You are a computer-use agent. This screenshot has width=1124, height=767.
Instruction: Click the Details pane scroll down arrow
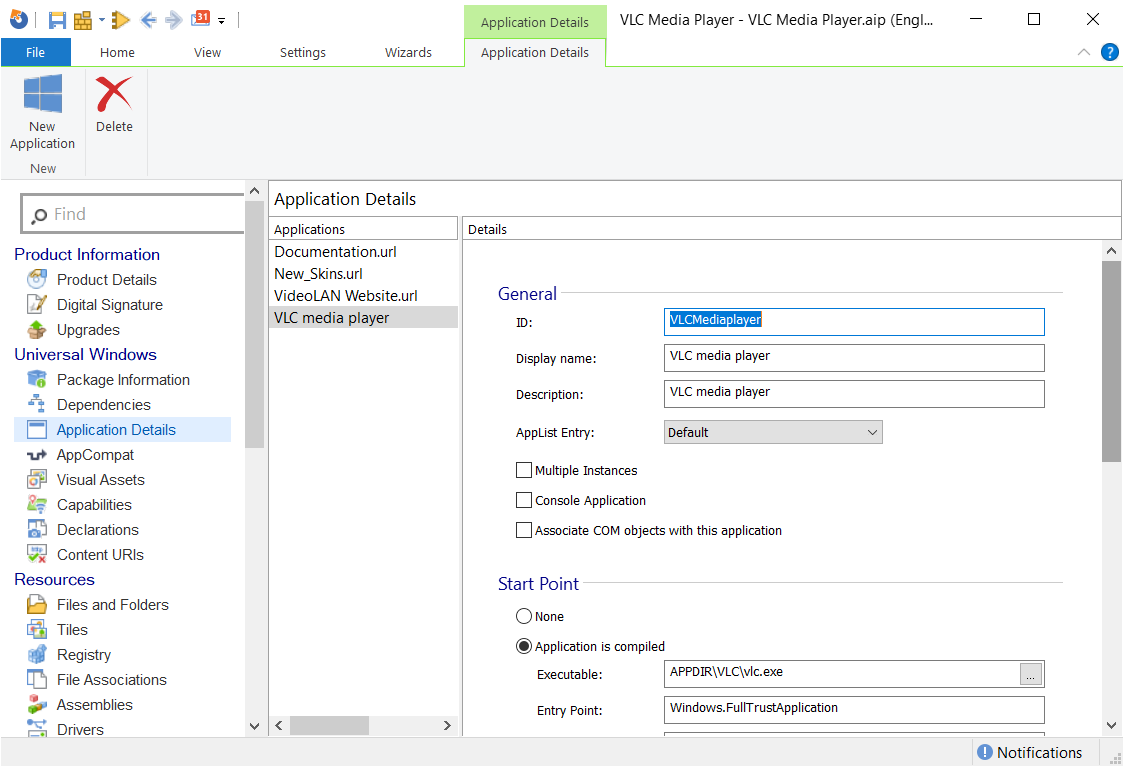[x=1111, y=725]
